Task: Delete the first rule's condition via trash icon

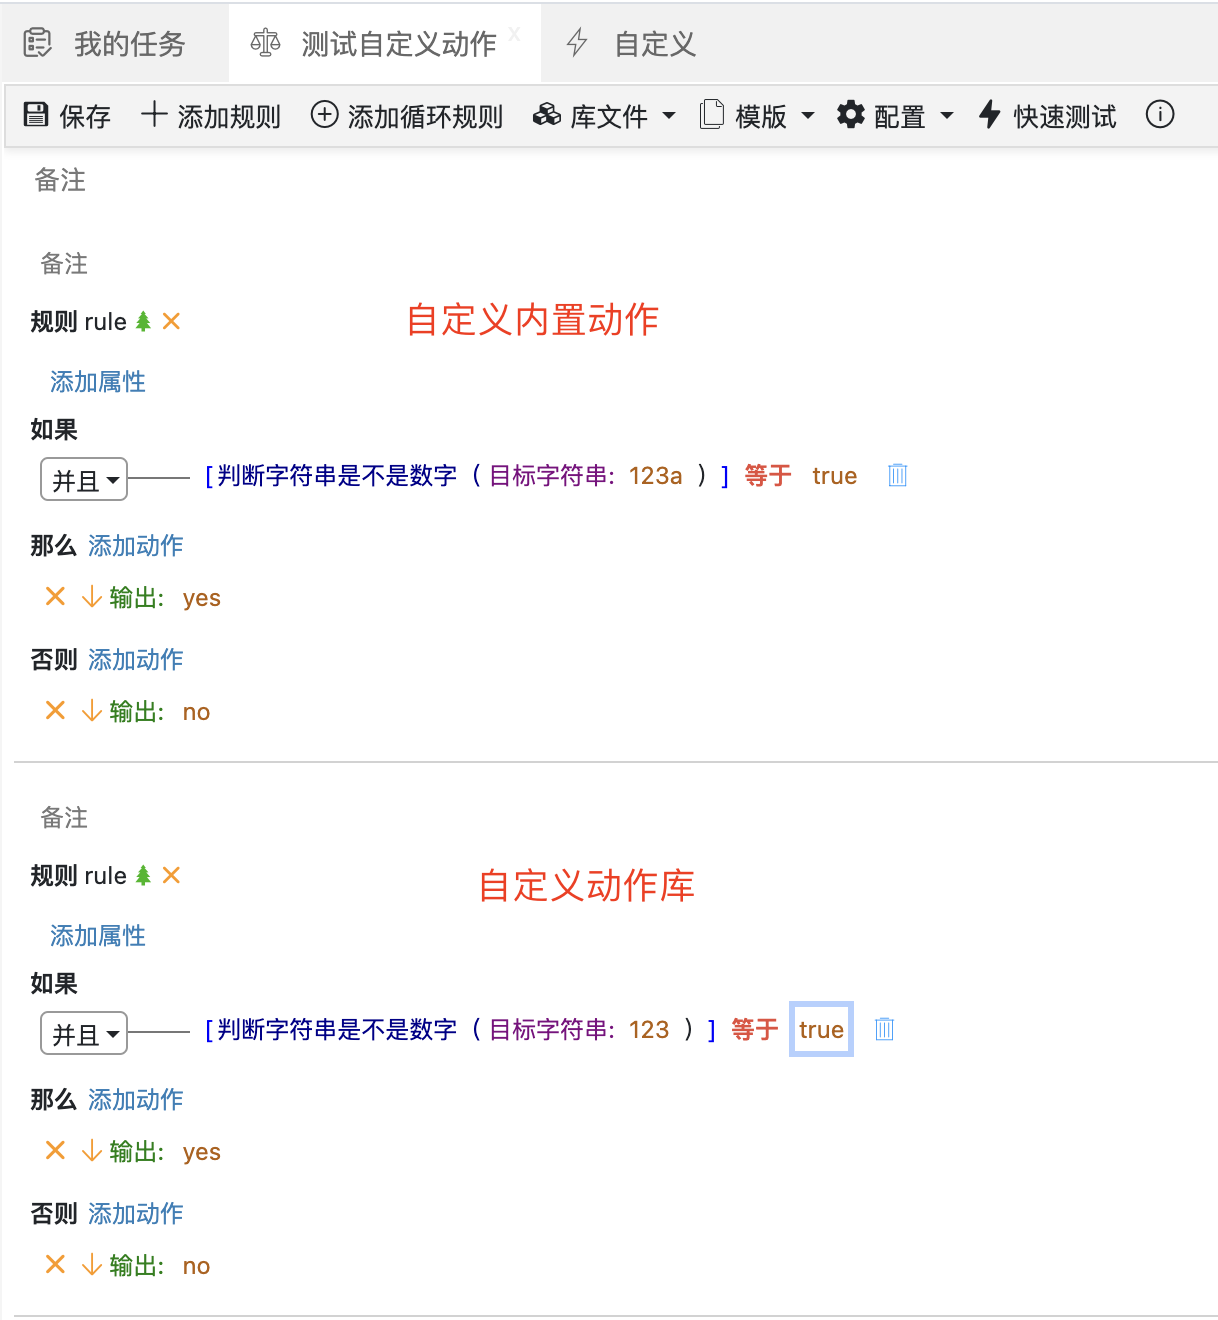Action: [x=897, y=476]
